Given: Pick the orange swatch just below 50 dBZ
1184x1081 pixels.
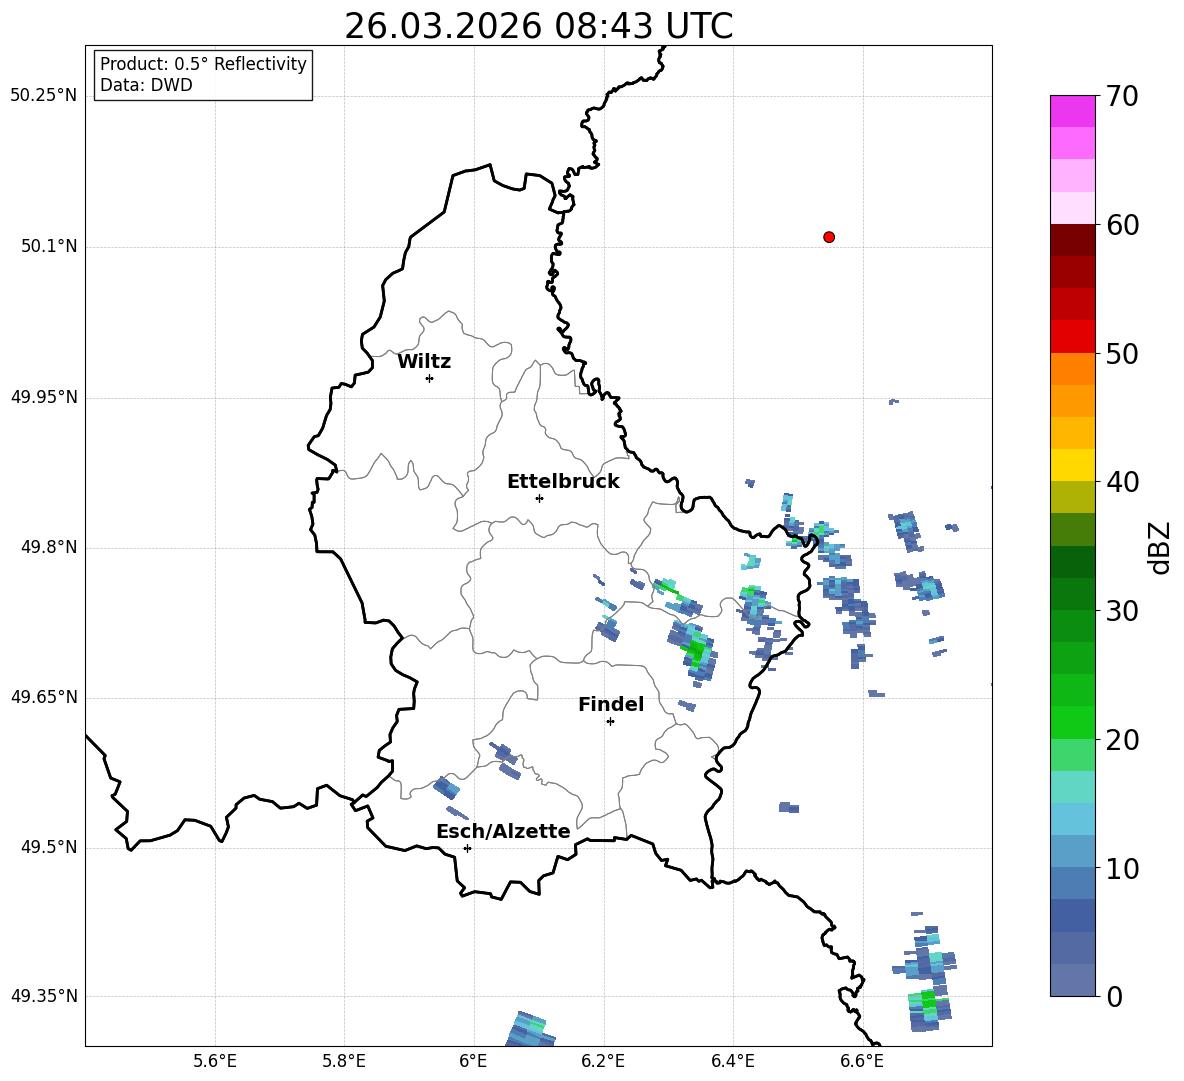Looking at the screenshot, I should click(1072, 368).
